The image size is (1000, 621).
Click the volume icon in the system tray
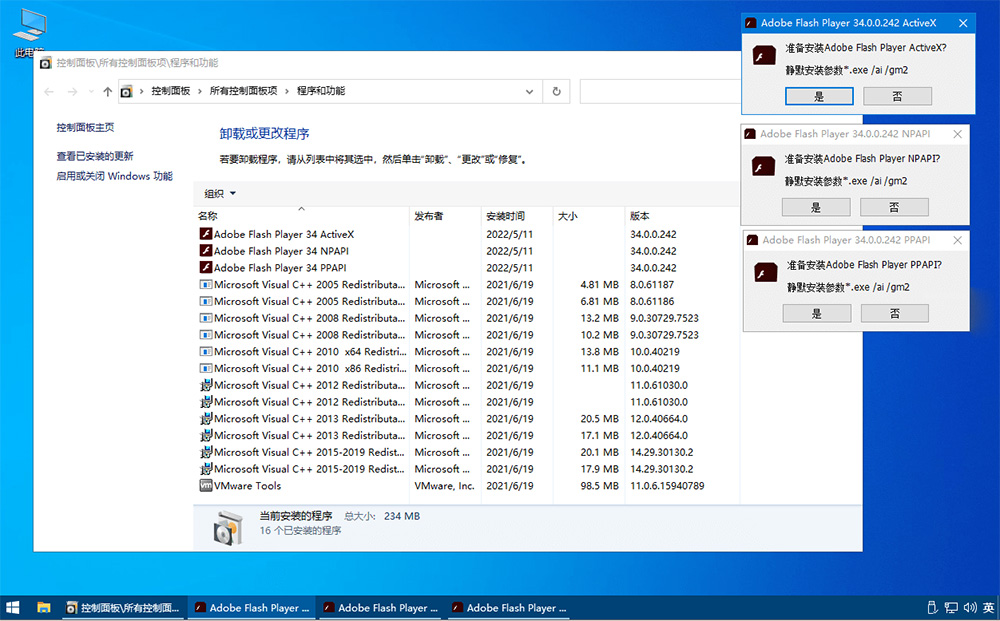[x=970, y=607]
